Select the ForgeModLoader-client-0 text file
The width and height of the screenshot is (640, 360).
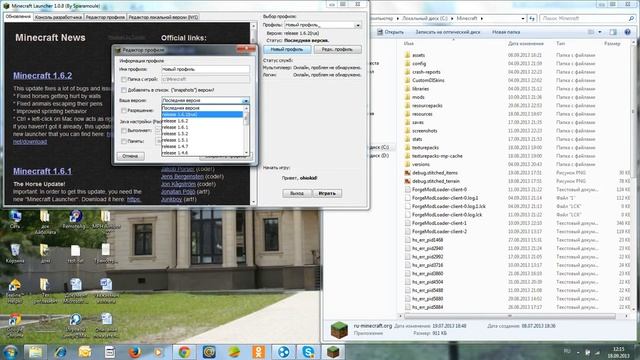pyautogui.click(x=439, y=190)
